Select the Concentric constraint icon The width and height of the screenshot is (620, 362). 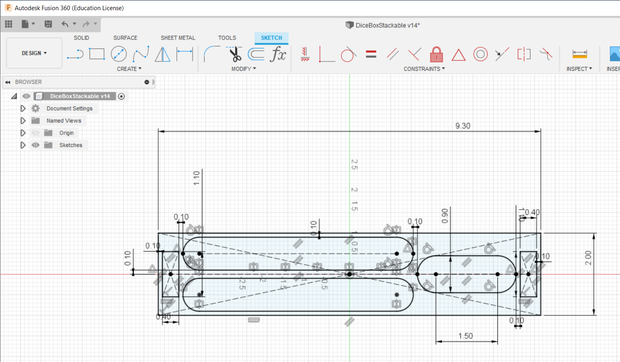(x=480, y=54)
